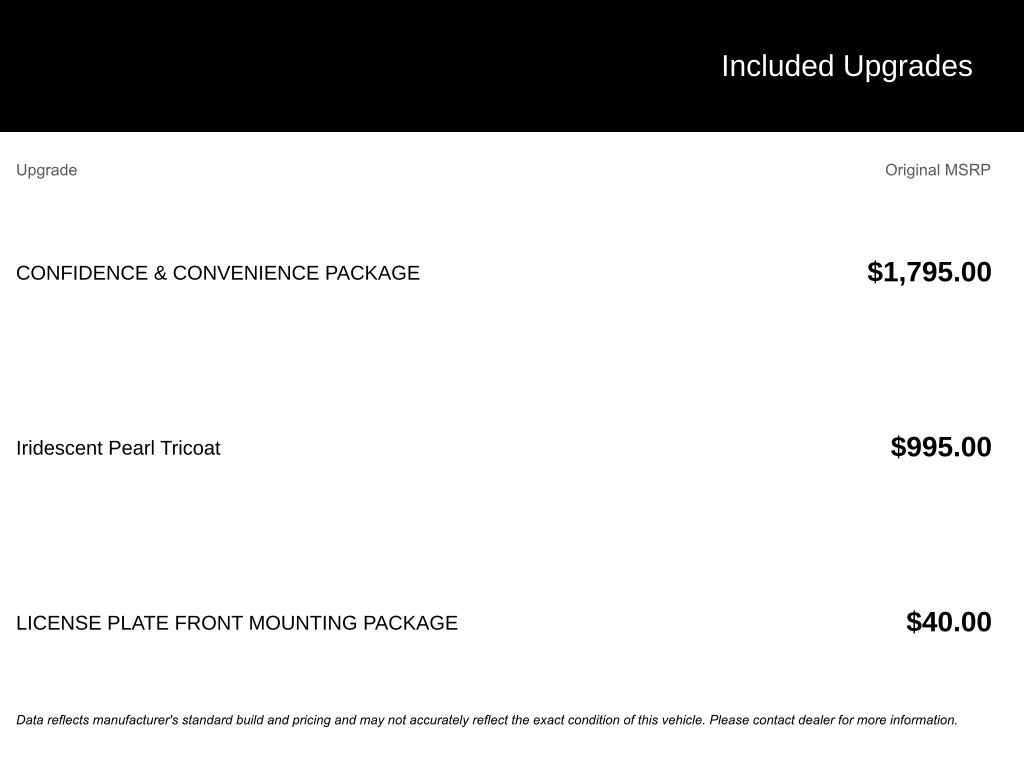Click the word "Included" in the banner
The width and height of the screenshot is (1024, 768).
point(777,66)
